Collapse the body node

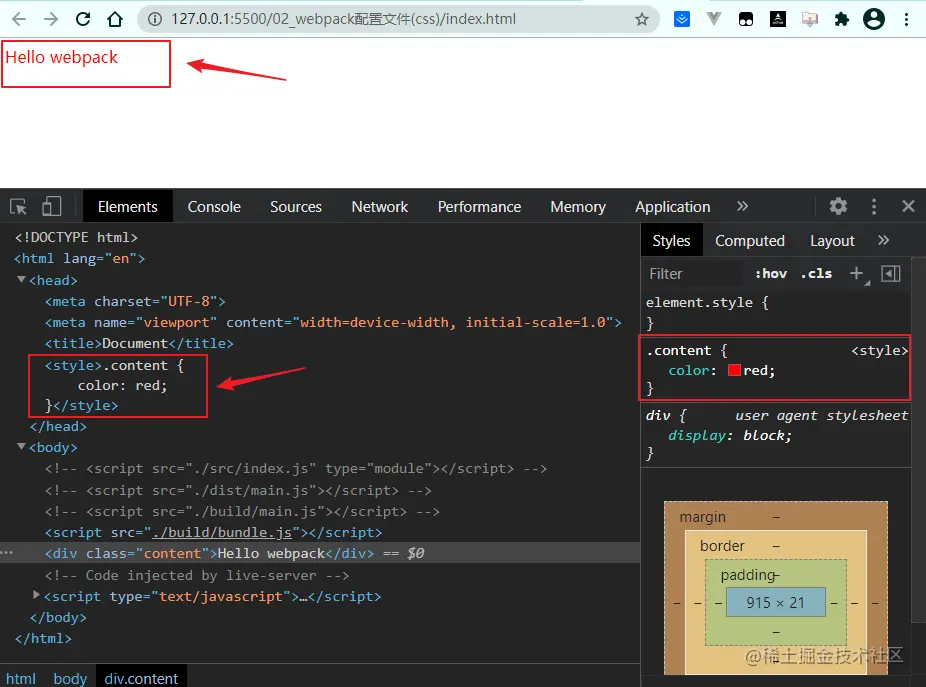pos(21,447)
